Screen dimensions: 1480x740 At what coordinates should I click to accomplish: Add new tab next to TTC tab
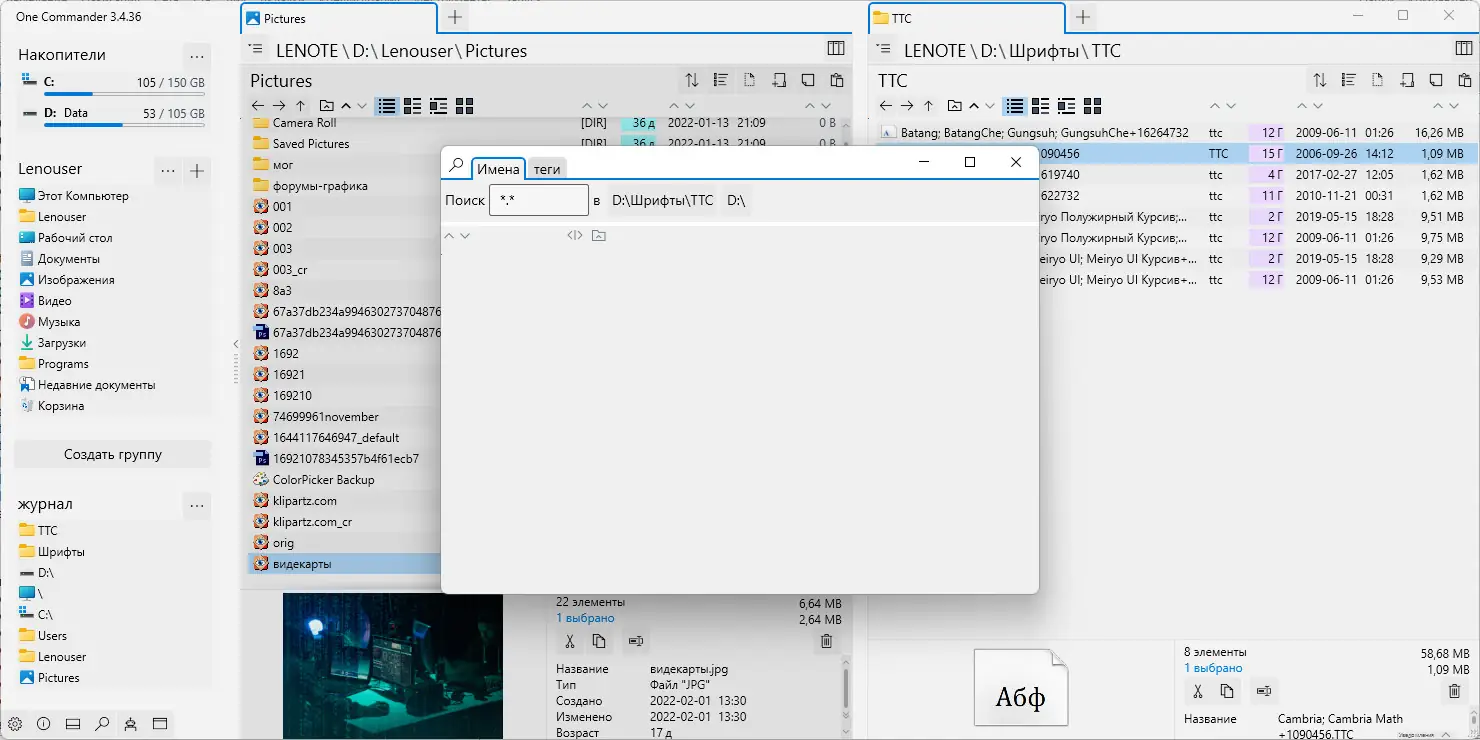tap(1083, 18)
